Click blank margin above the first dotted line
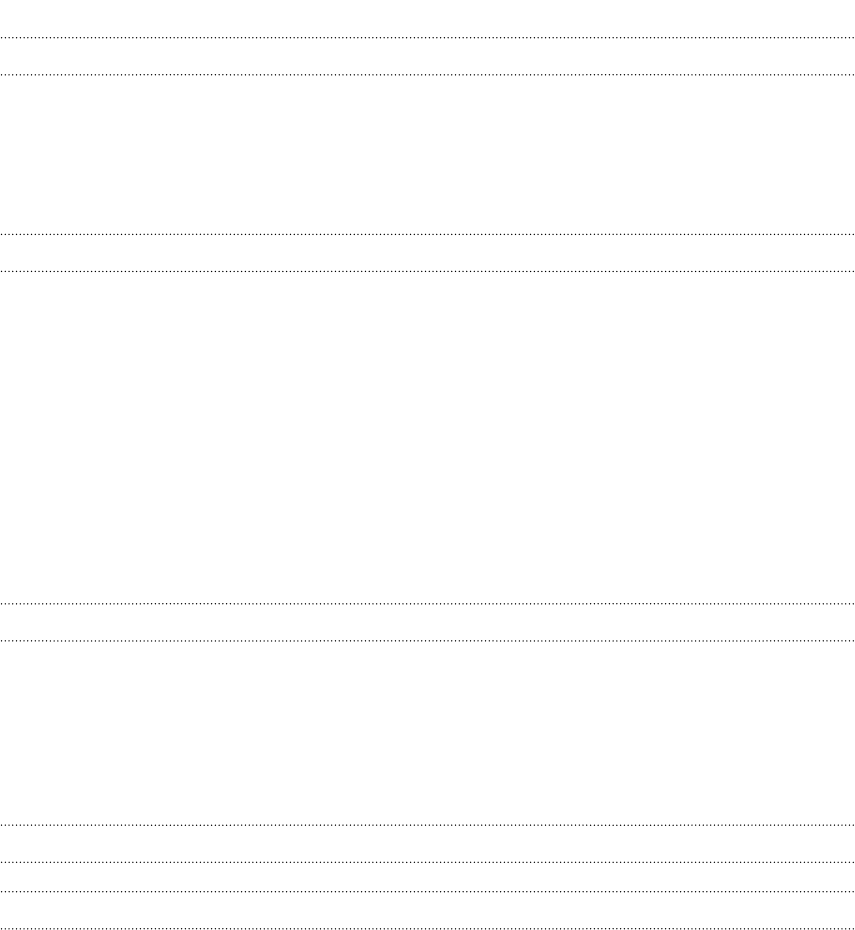This screenshot has width=855, height=930. tap(427, 18)
